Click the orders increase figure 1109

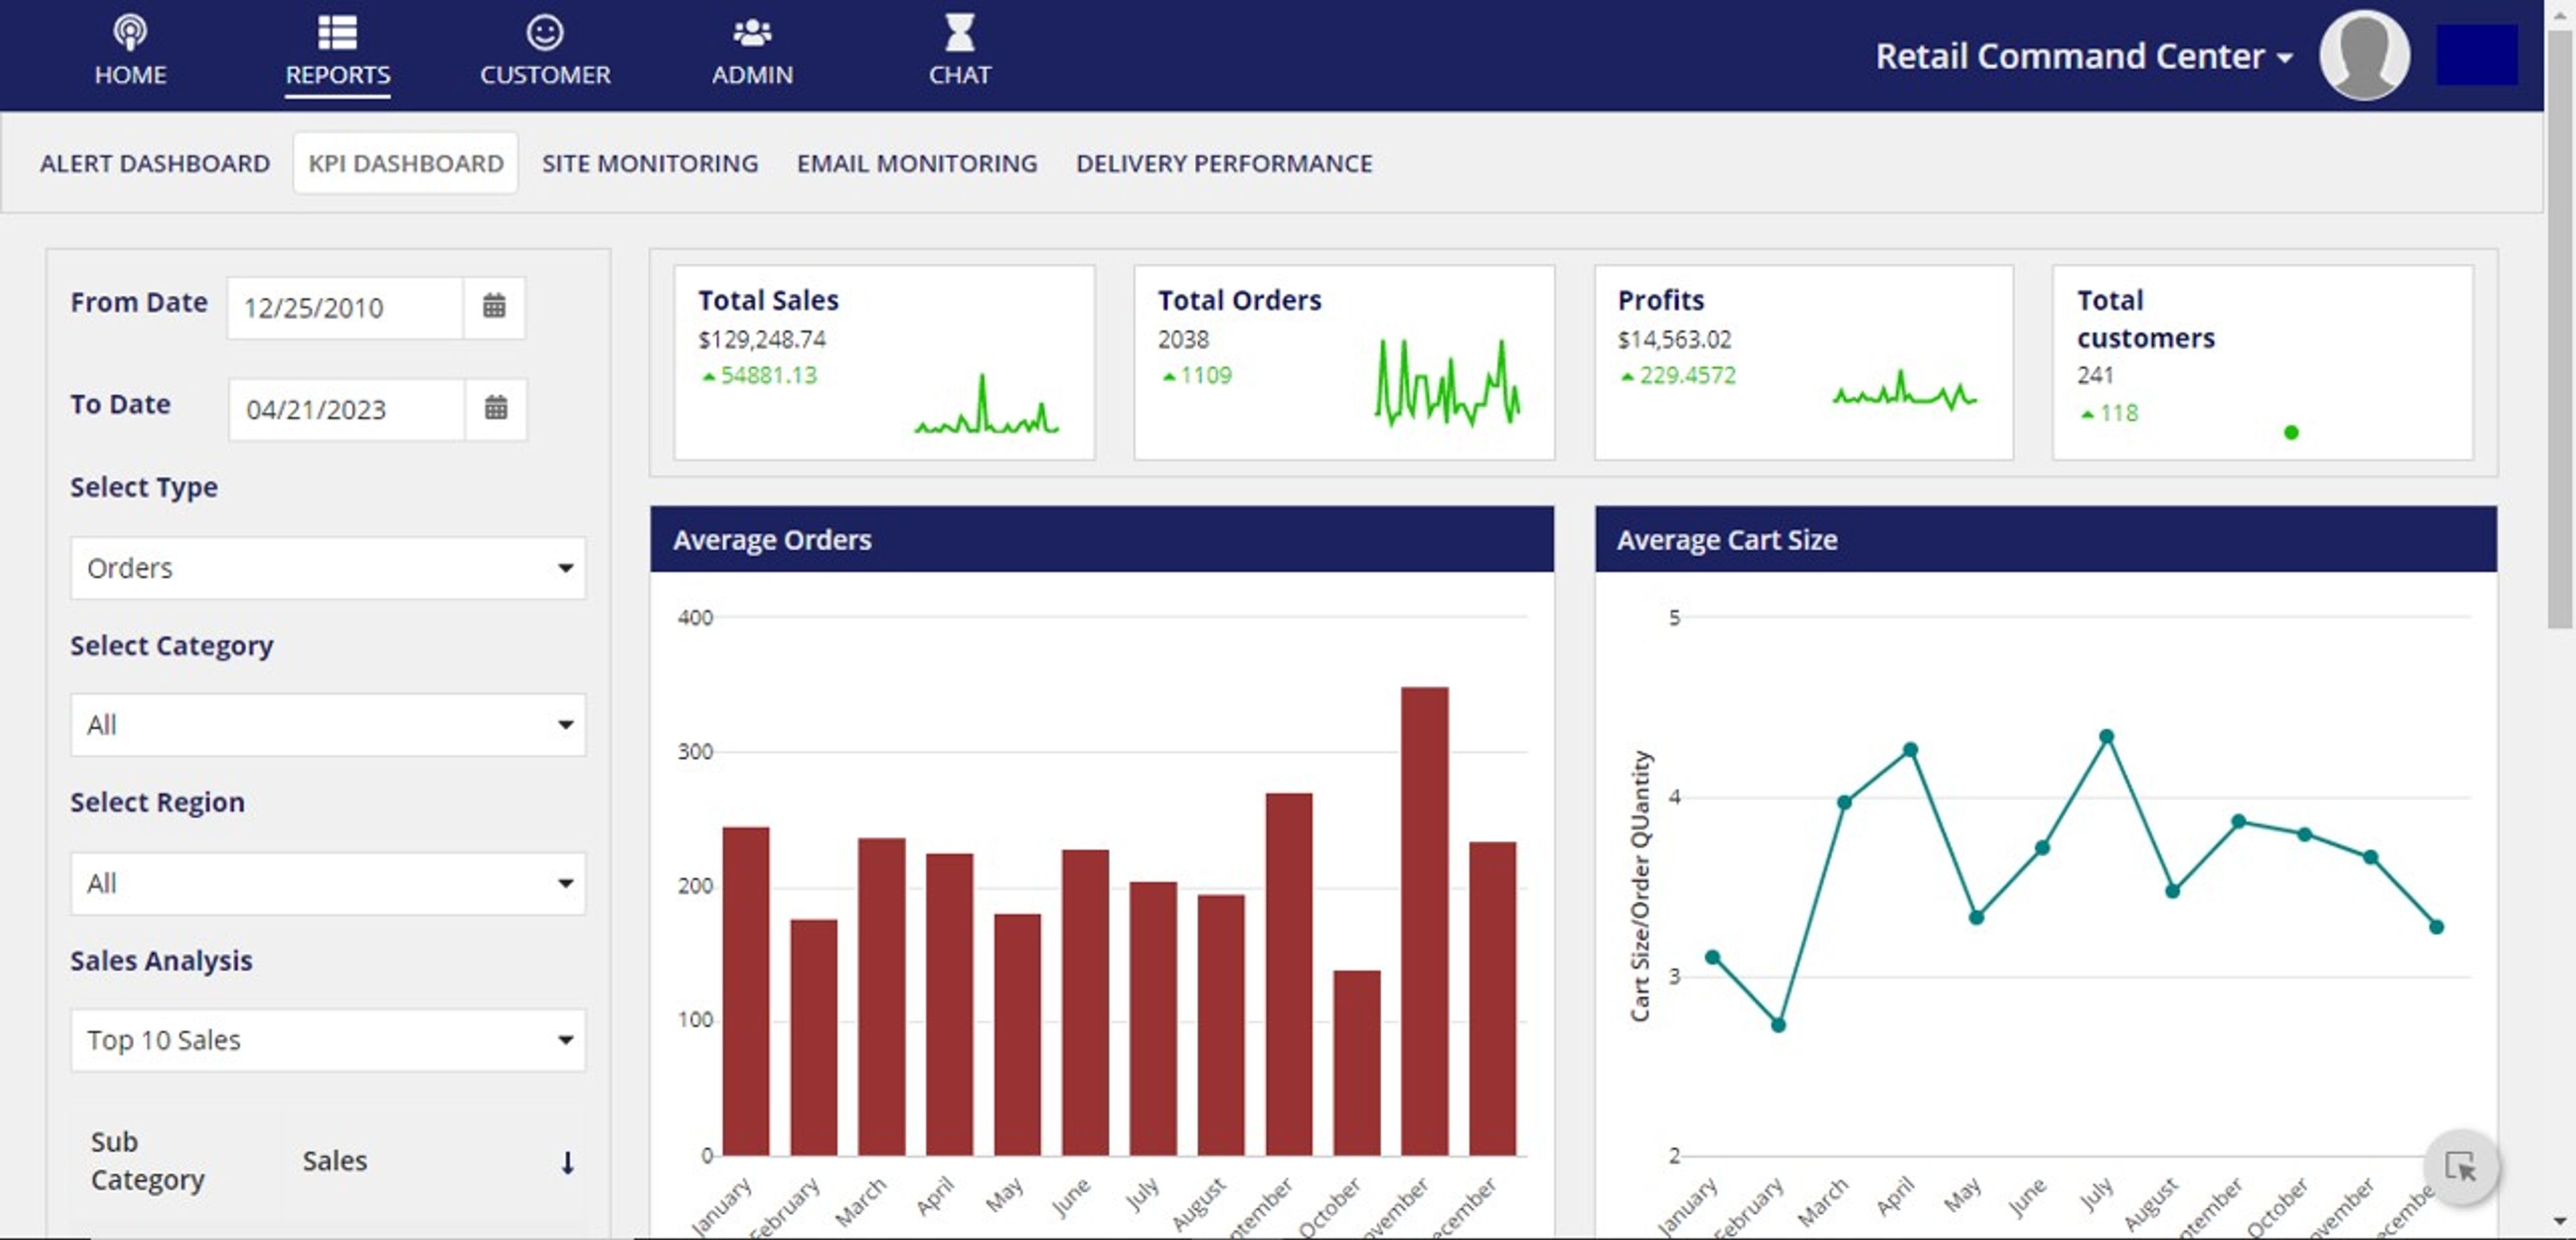pyautogui.click(x=1205, y=375)
